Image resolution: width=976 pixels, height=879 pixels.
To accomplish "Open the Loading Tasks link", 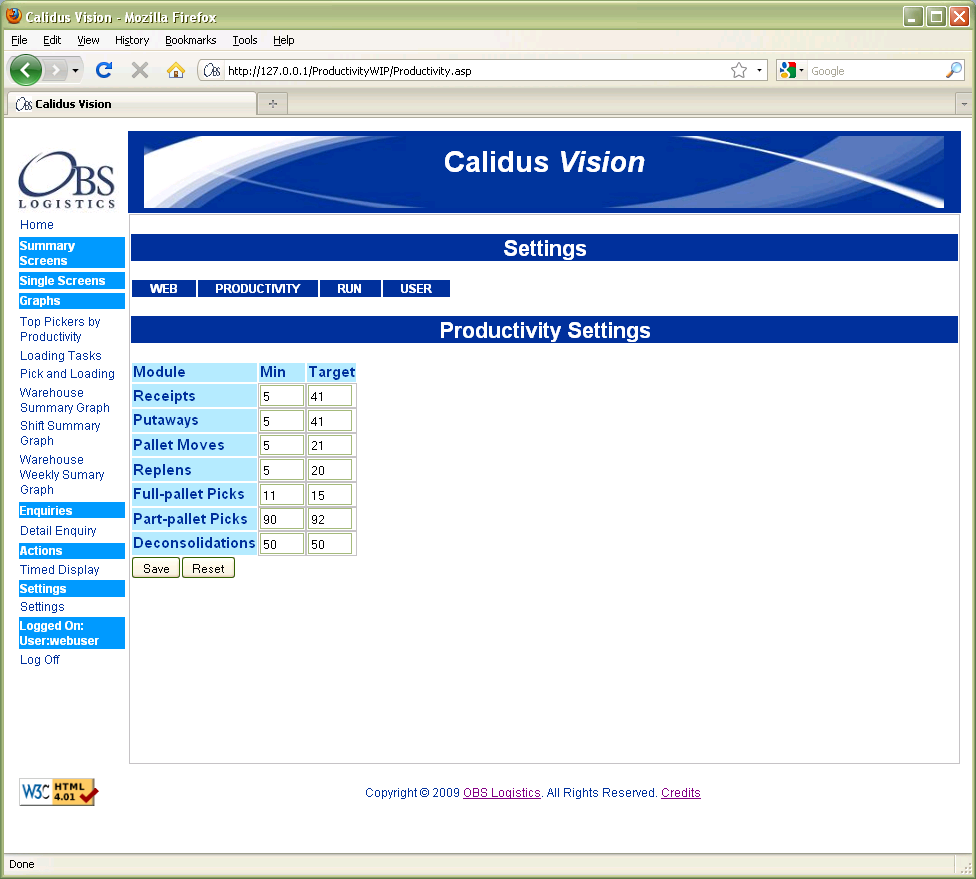I will click(x=60, y=355).
